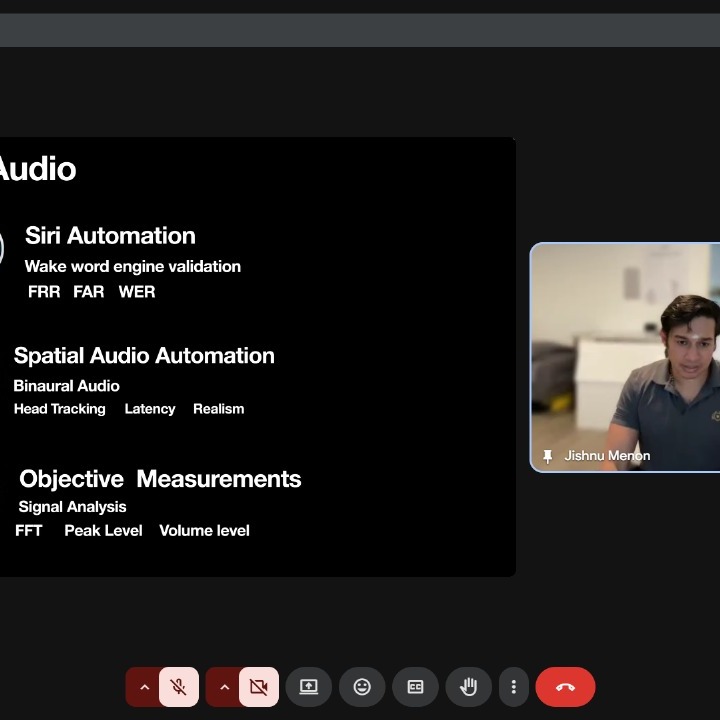Click the circular icon left of Siri Automation
The height and width of the screenshot is (720, 720).
click(1, 248)
